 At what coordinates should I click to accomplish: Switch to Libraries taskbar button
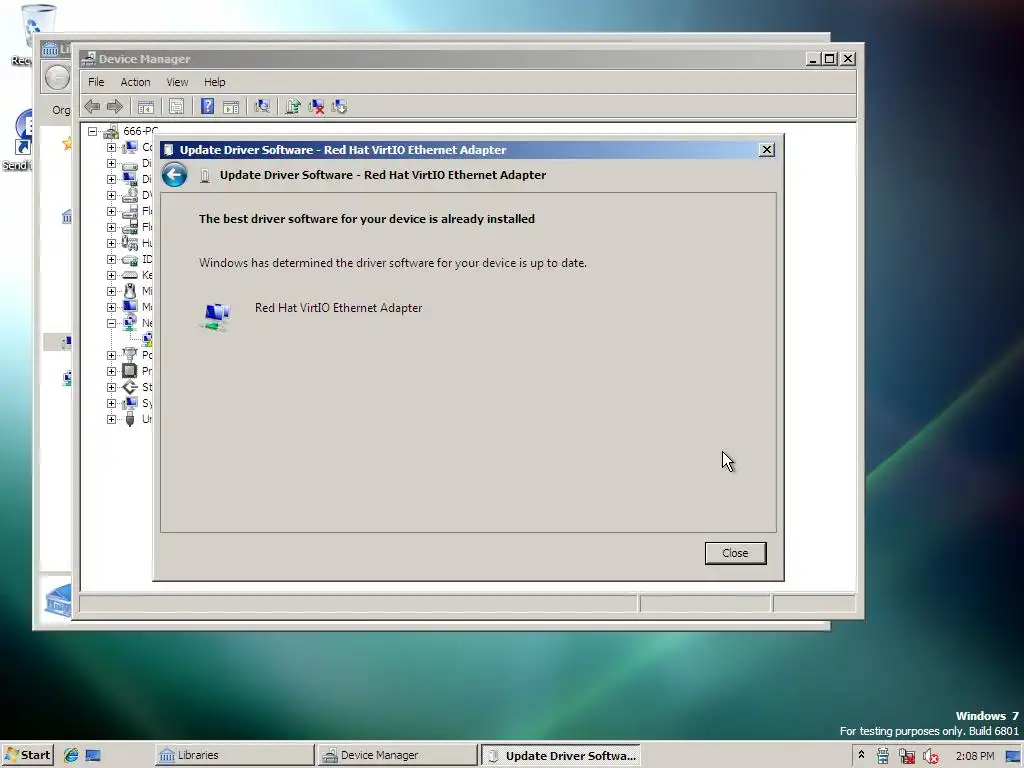tap(234, 755)
